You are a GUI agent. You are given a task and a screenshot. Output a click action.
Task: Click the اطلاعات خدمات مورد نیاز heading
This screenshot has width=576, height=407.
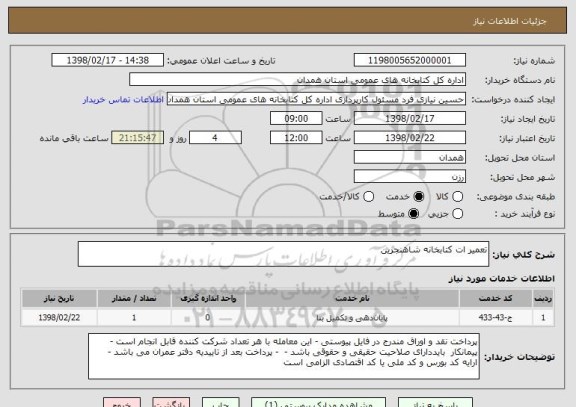[x=501, y=279]
